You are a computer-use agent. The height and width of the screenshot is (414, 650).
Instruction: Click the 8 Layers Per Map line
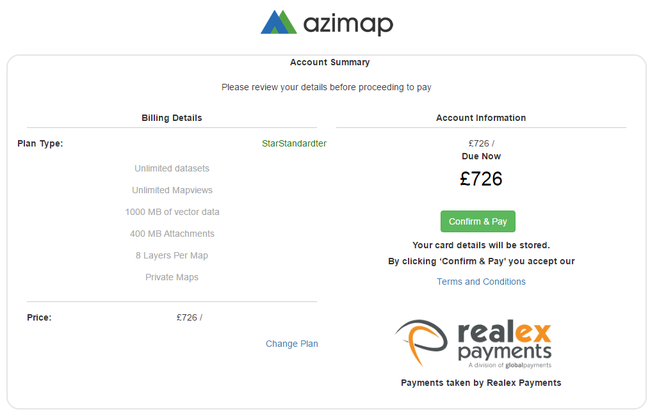pos(172,255)
